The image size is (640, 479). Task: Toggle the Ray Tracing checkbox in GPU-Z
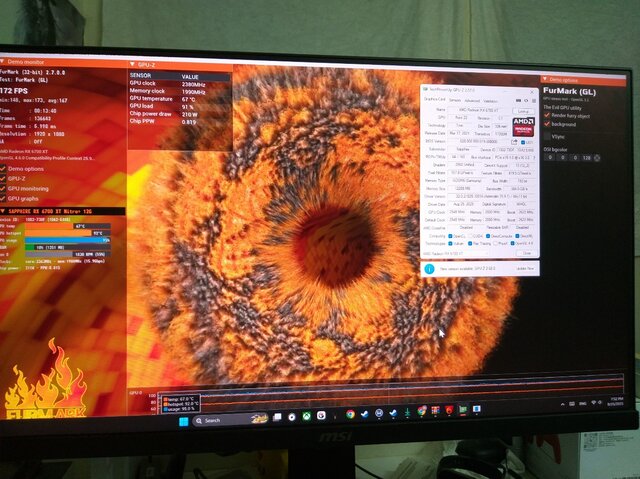point(470,244)
